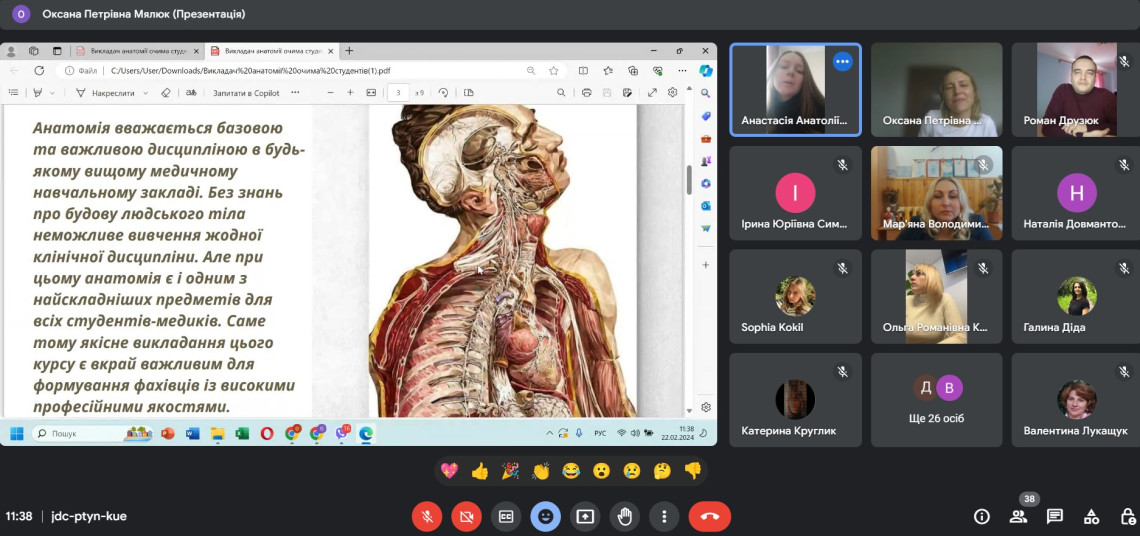Send the surprised face reaction
The width and height of the screenshot is (1140, 536).
601,471
